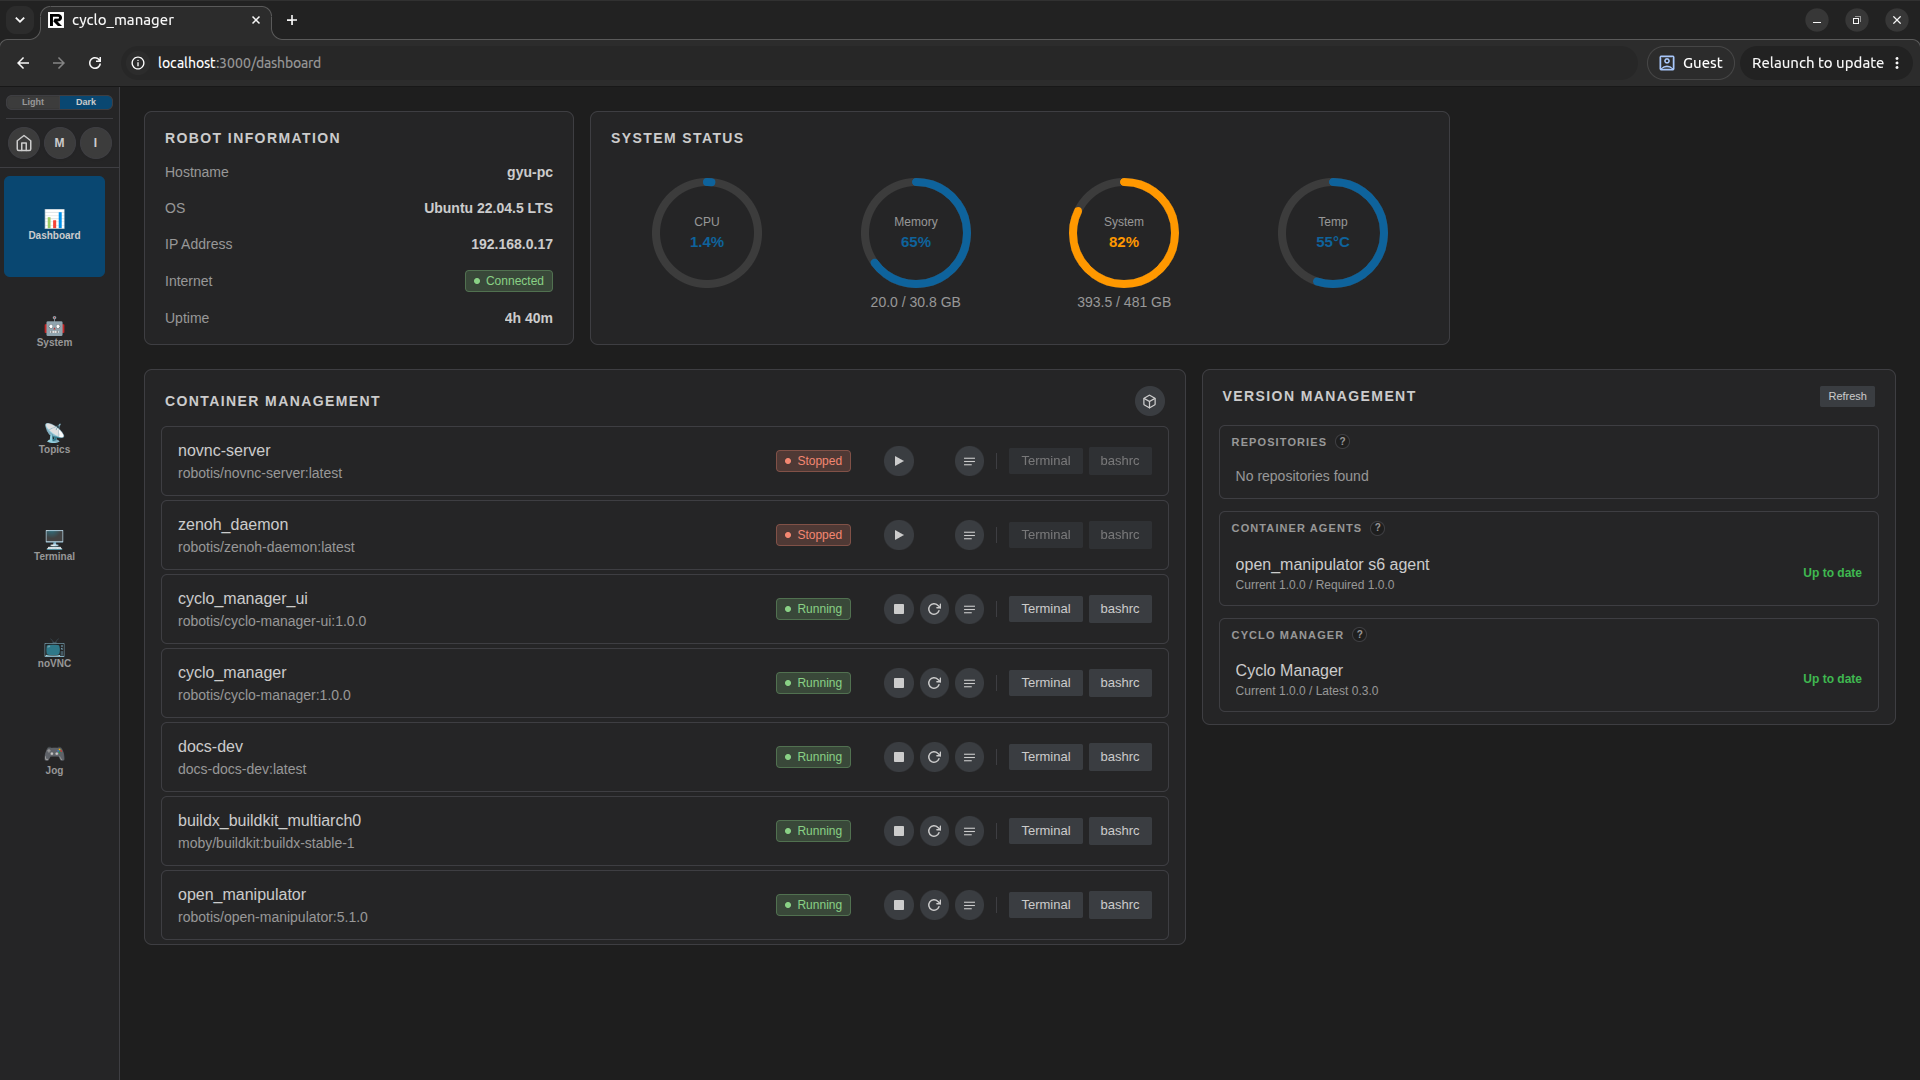Open the logs icon for the cyclo_manager row
This screenshot has height=1080, width=1920.
click(969, 683)
